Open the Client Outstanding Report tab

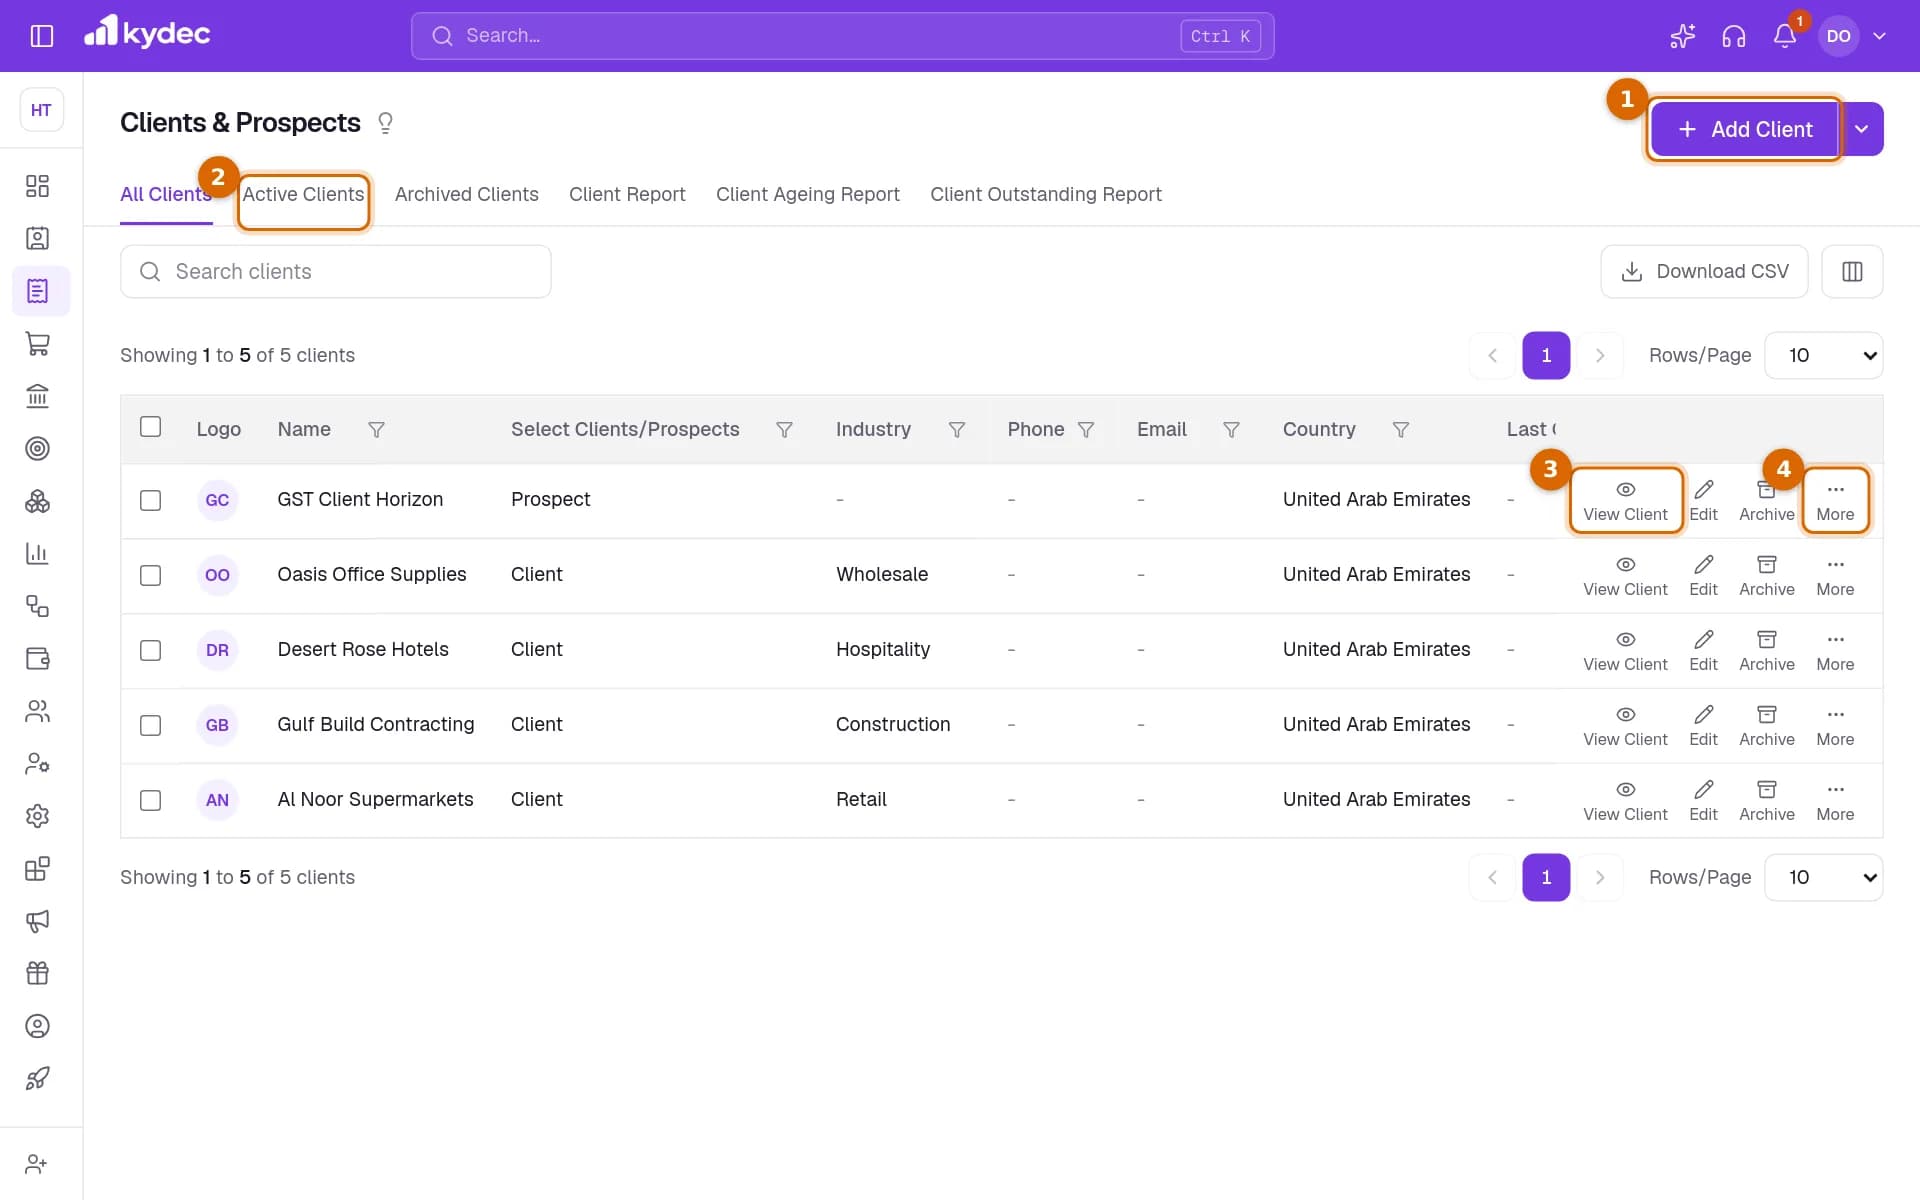pos(1046,194)
